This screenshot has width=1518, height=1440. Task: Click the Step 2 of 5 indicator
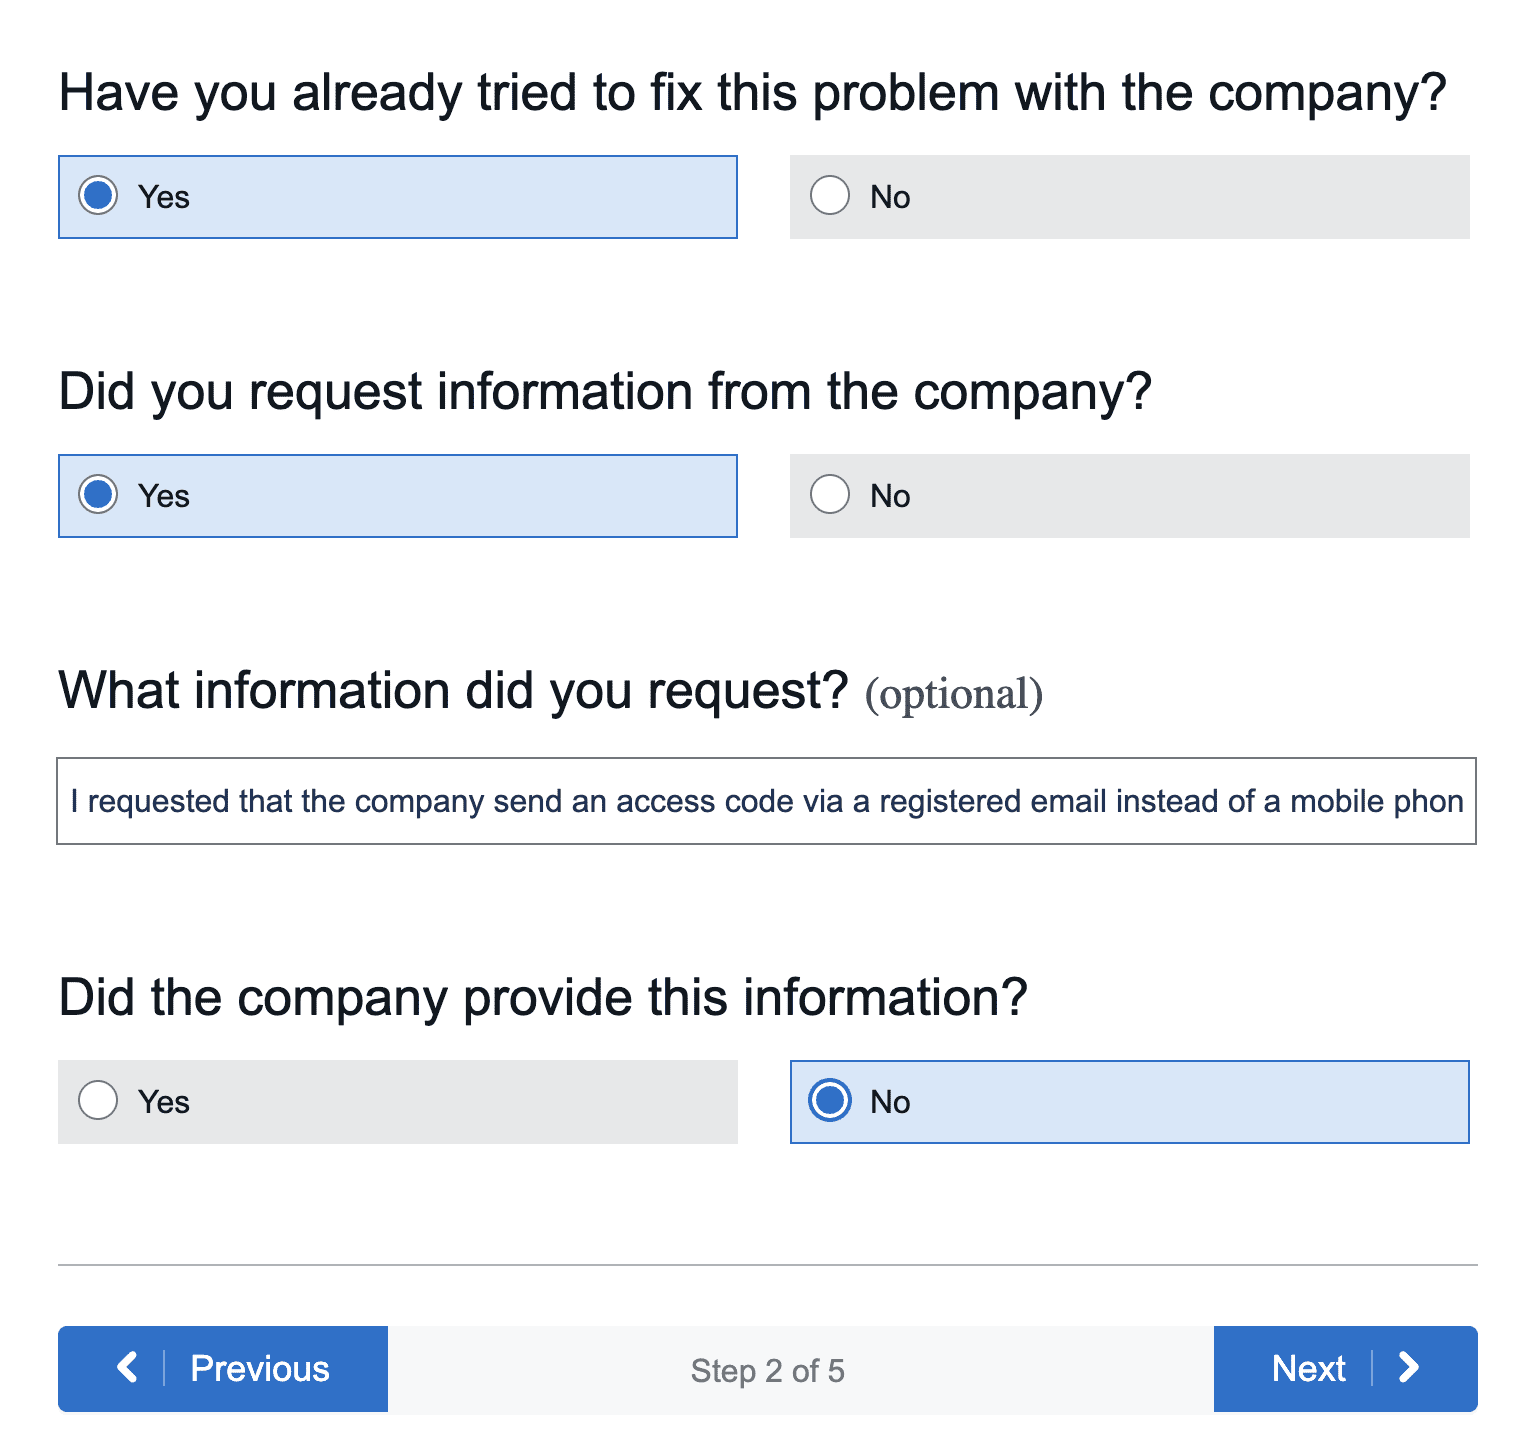click(767, 1370)
